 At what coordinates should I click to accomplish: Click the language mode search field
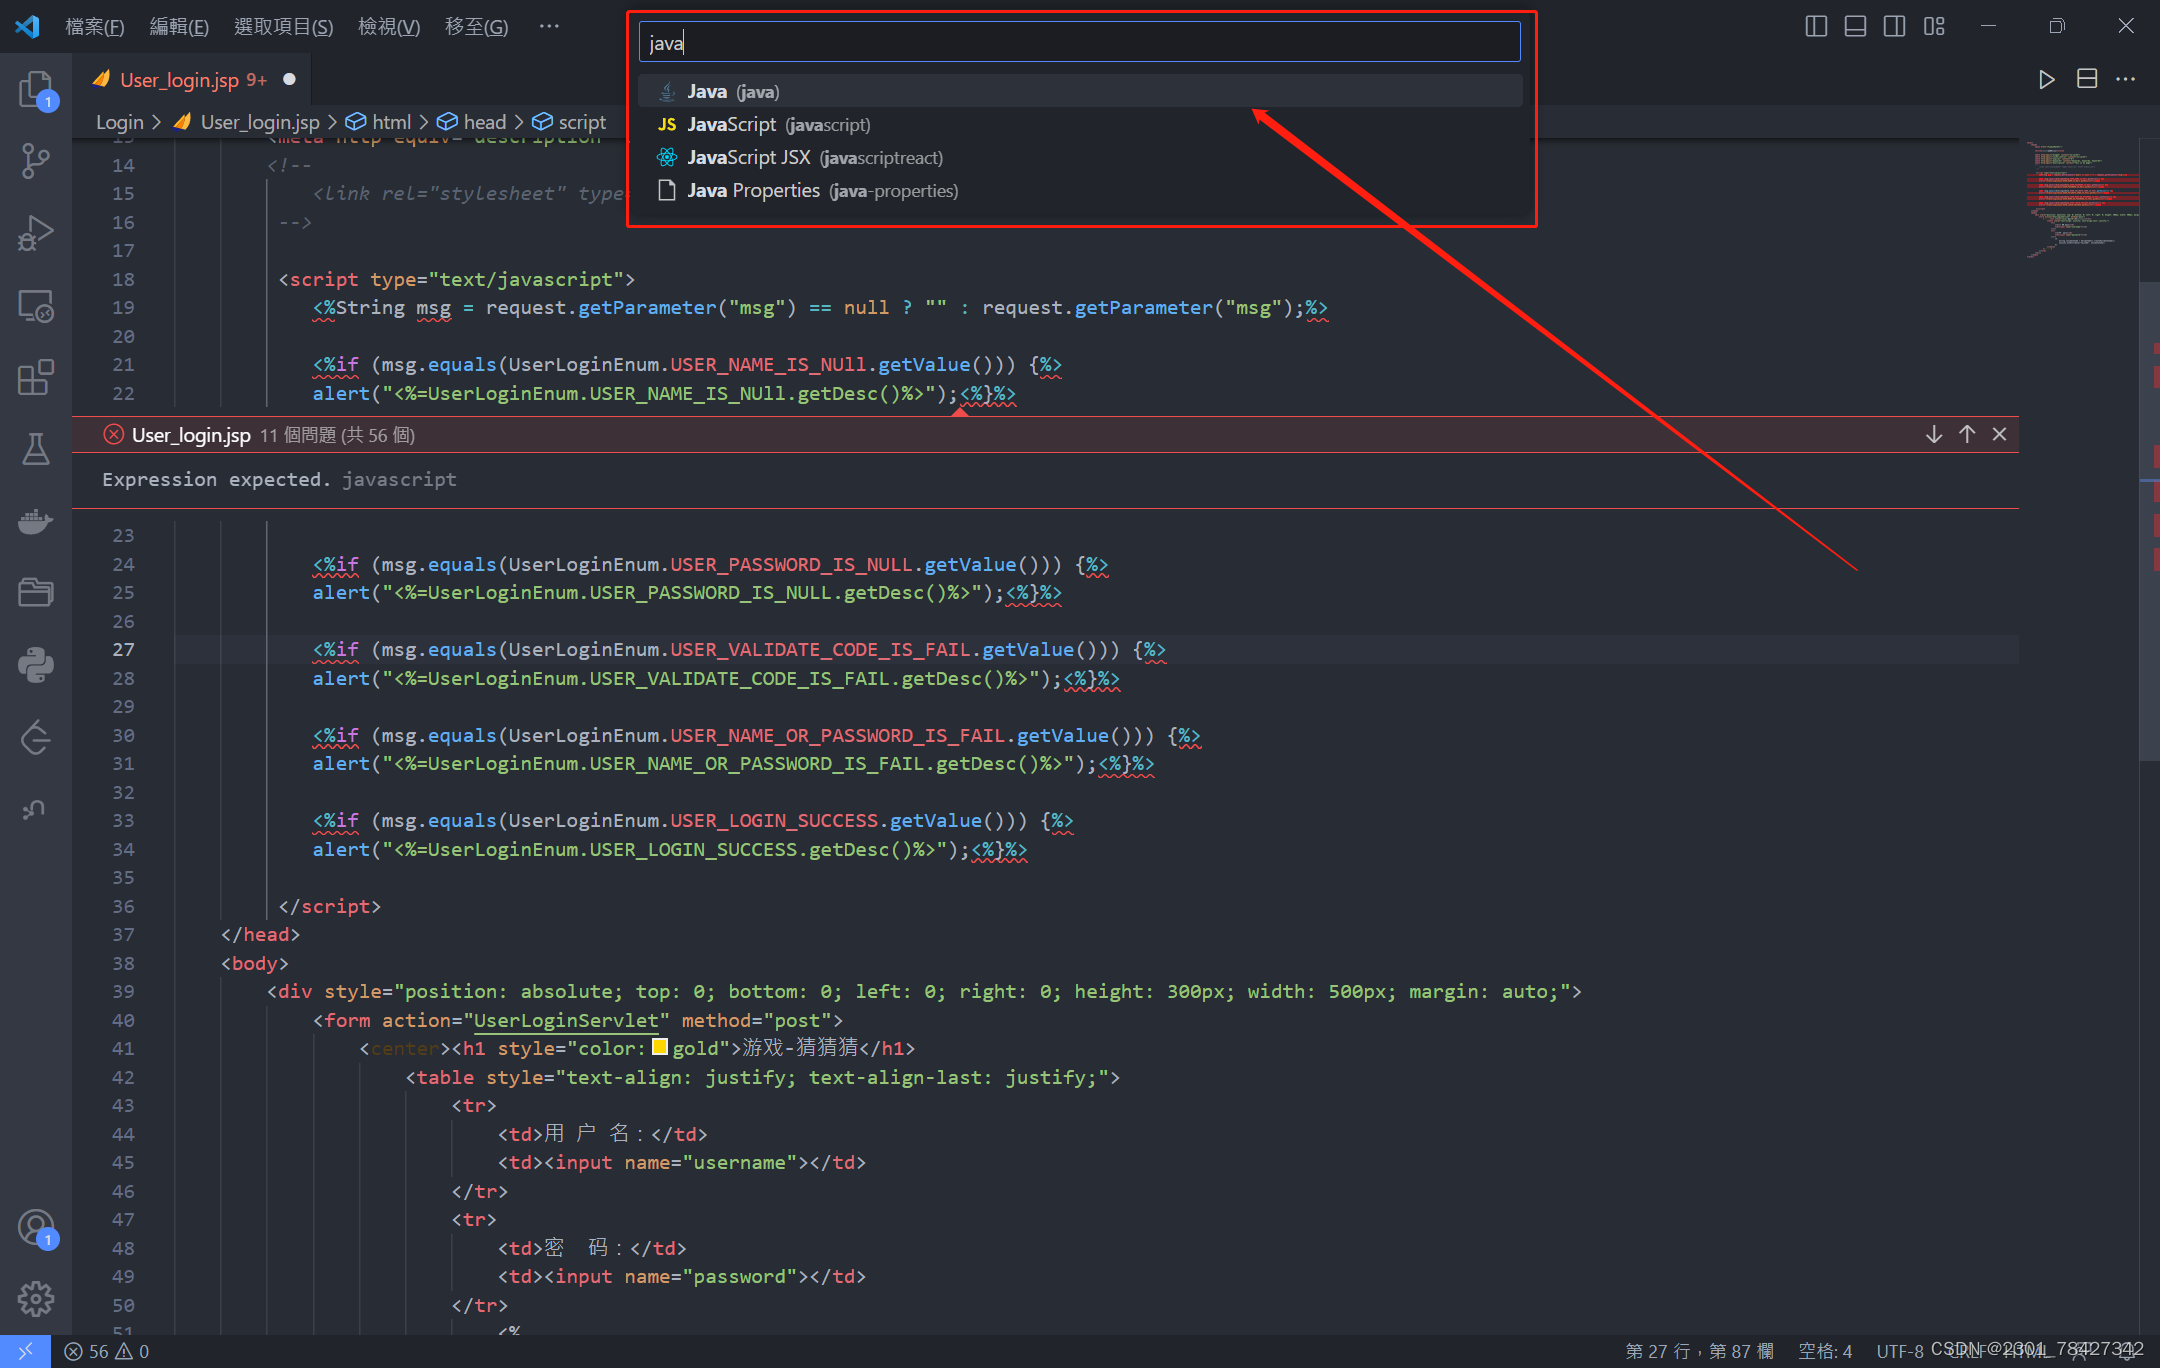[x=1079, y=43]
